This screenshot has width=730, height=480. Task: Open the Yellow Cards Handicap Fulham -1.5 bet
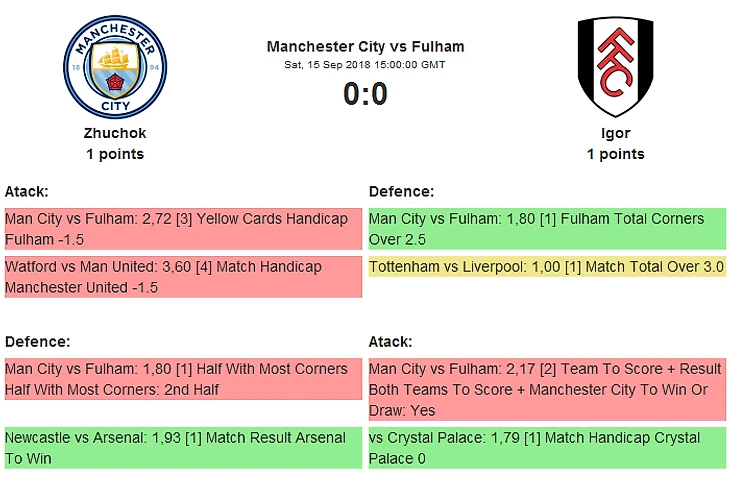(182, 229)
